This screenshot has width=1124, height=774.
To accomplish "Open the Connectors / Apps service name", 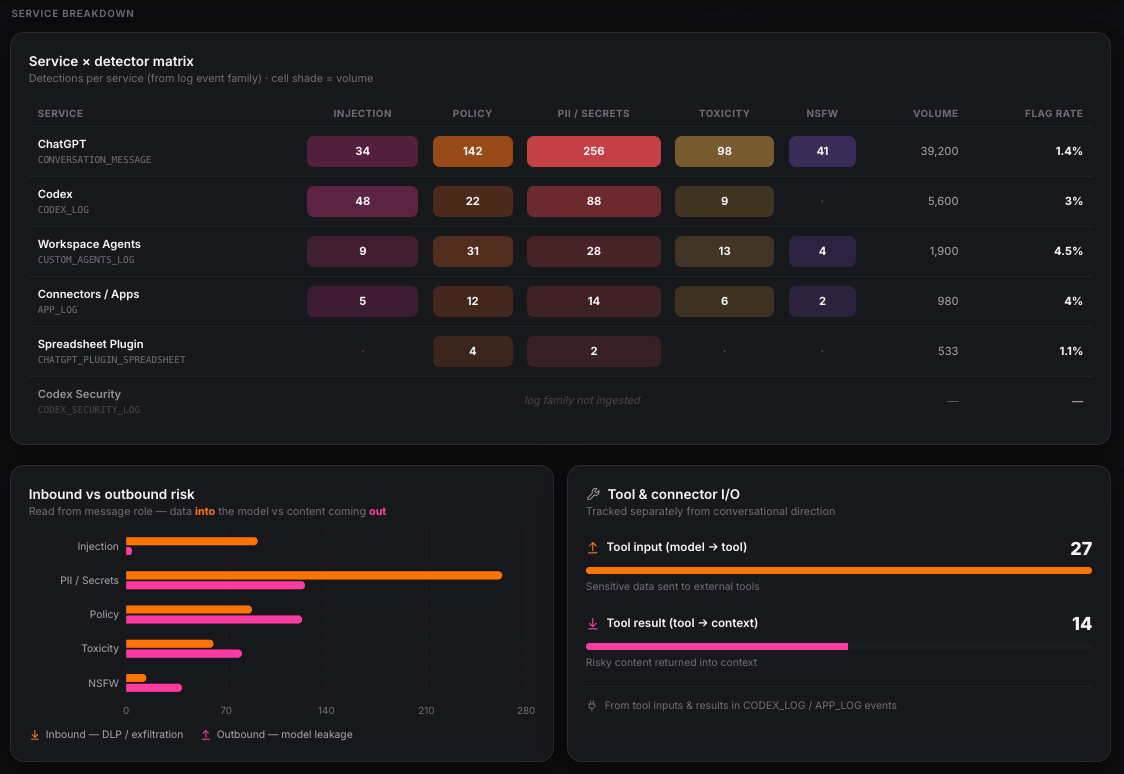I will [x=88, y=294].
